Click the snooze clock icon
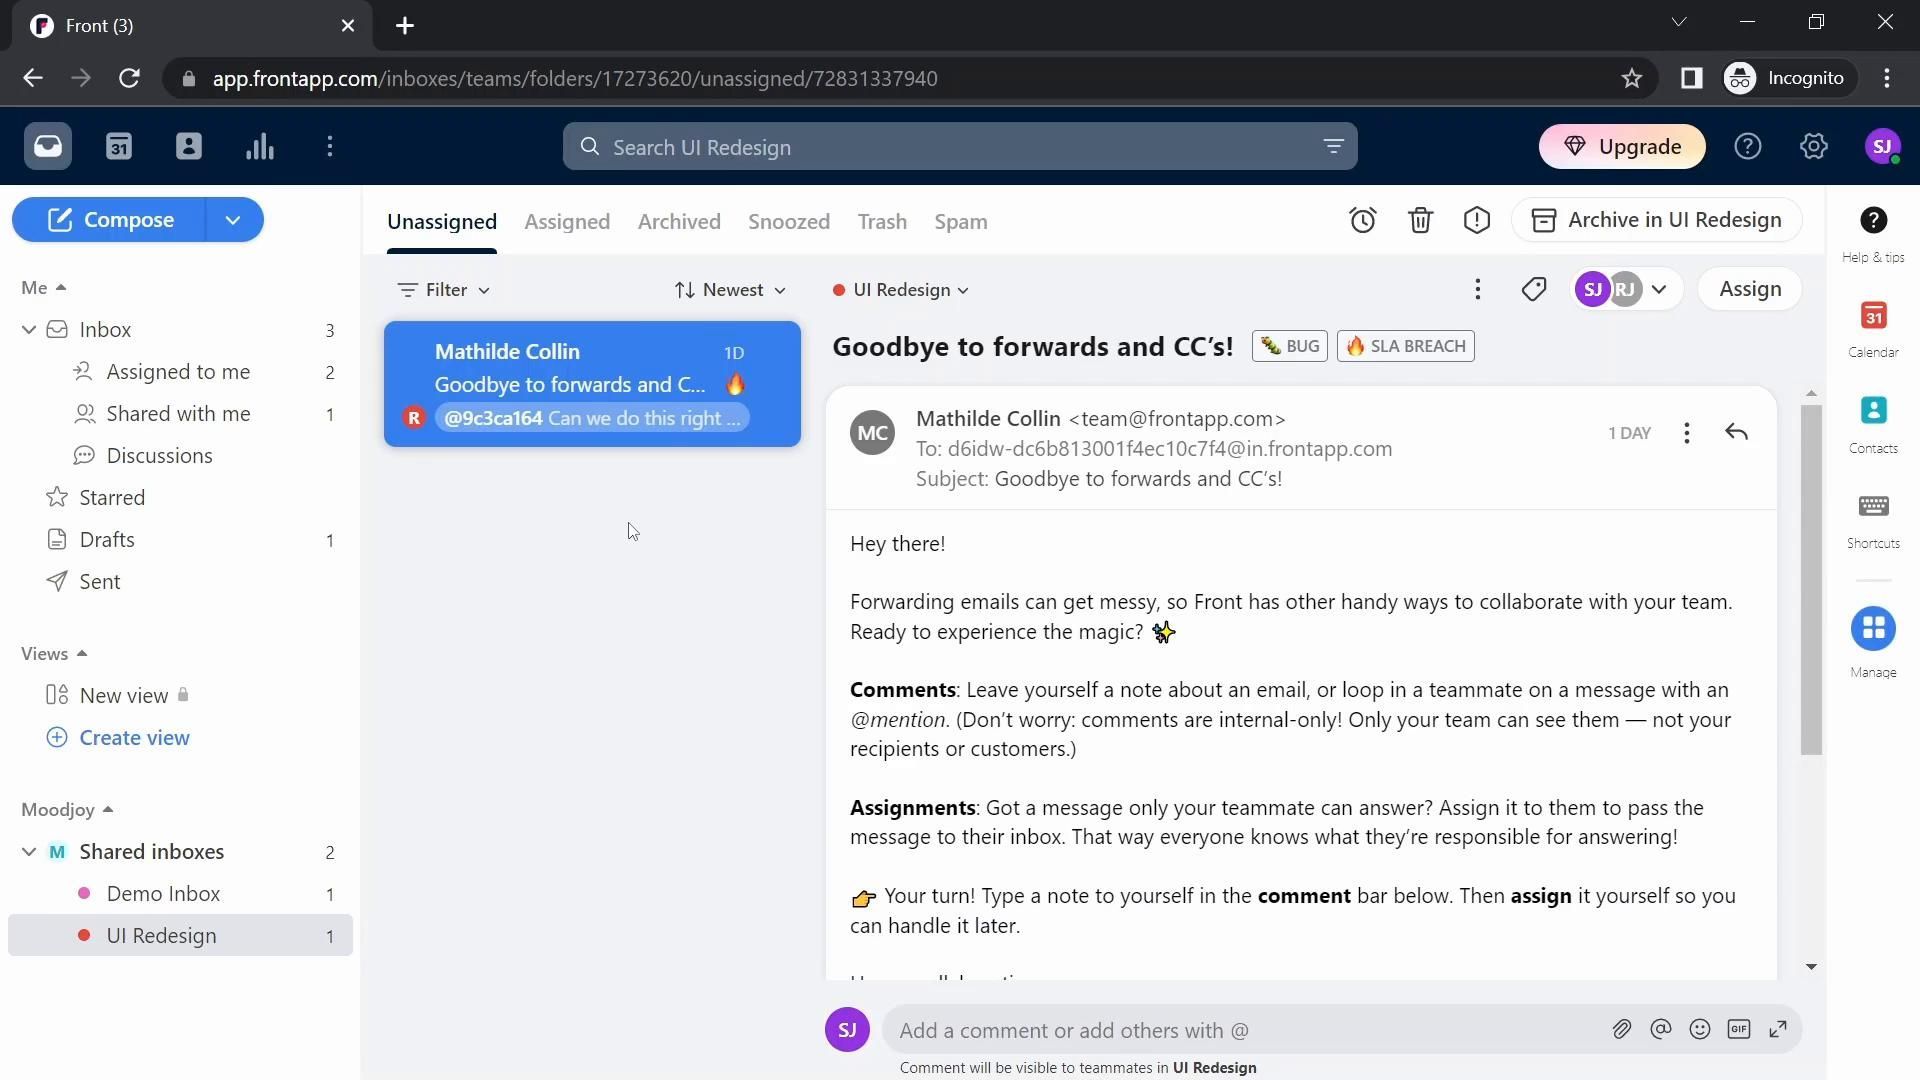Screen dimensions: 1920x1080 (x=1362, y=220)
